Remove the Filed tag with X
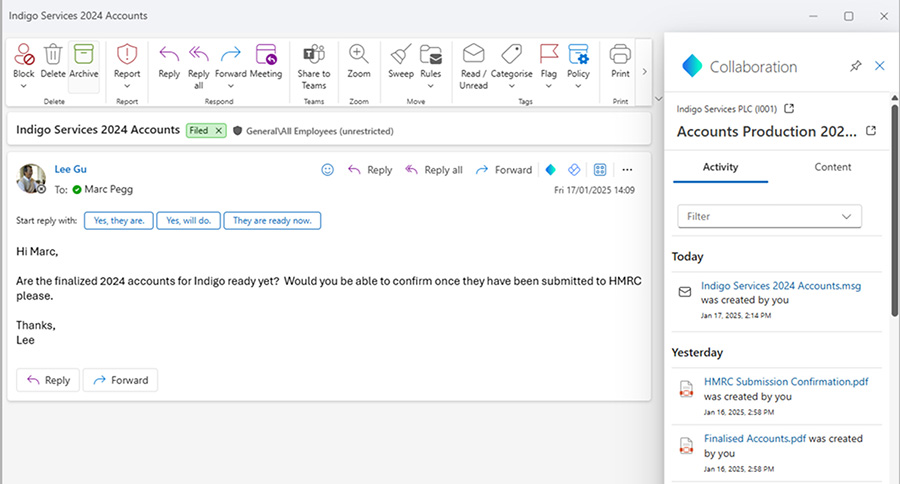900x484 pixels. pos(219,131)
